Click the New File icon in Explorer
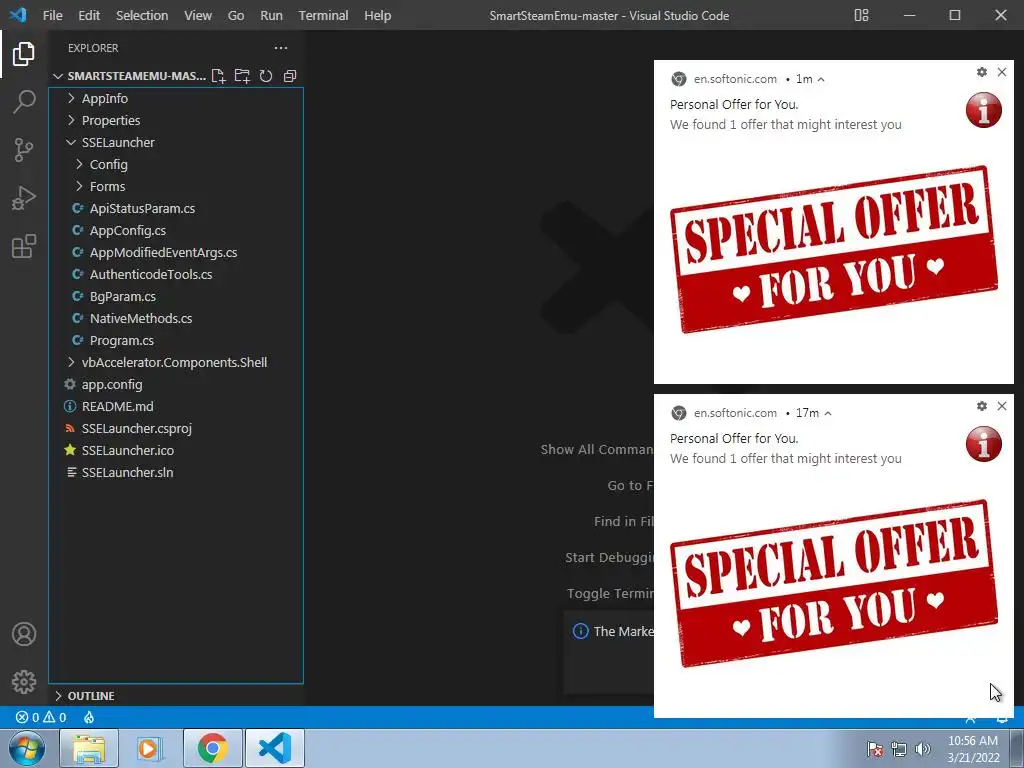Viewport: 1024px width, 768px height. pyautogui.click(x=219, y=76)
